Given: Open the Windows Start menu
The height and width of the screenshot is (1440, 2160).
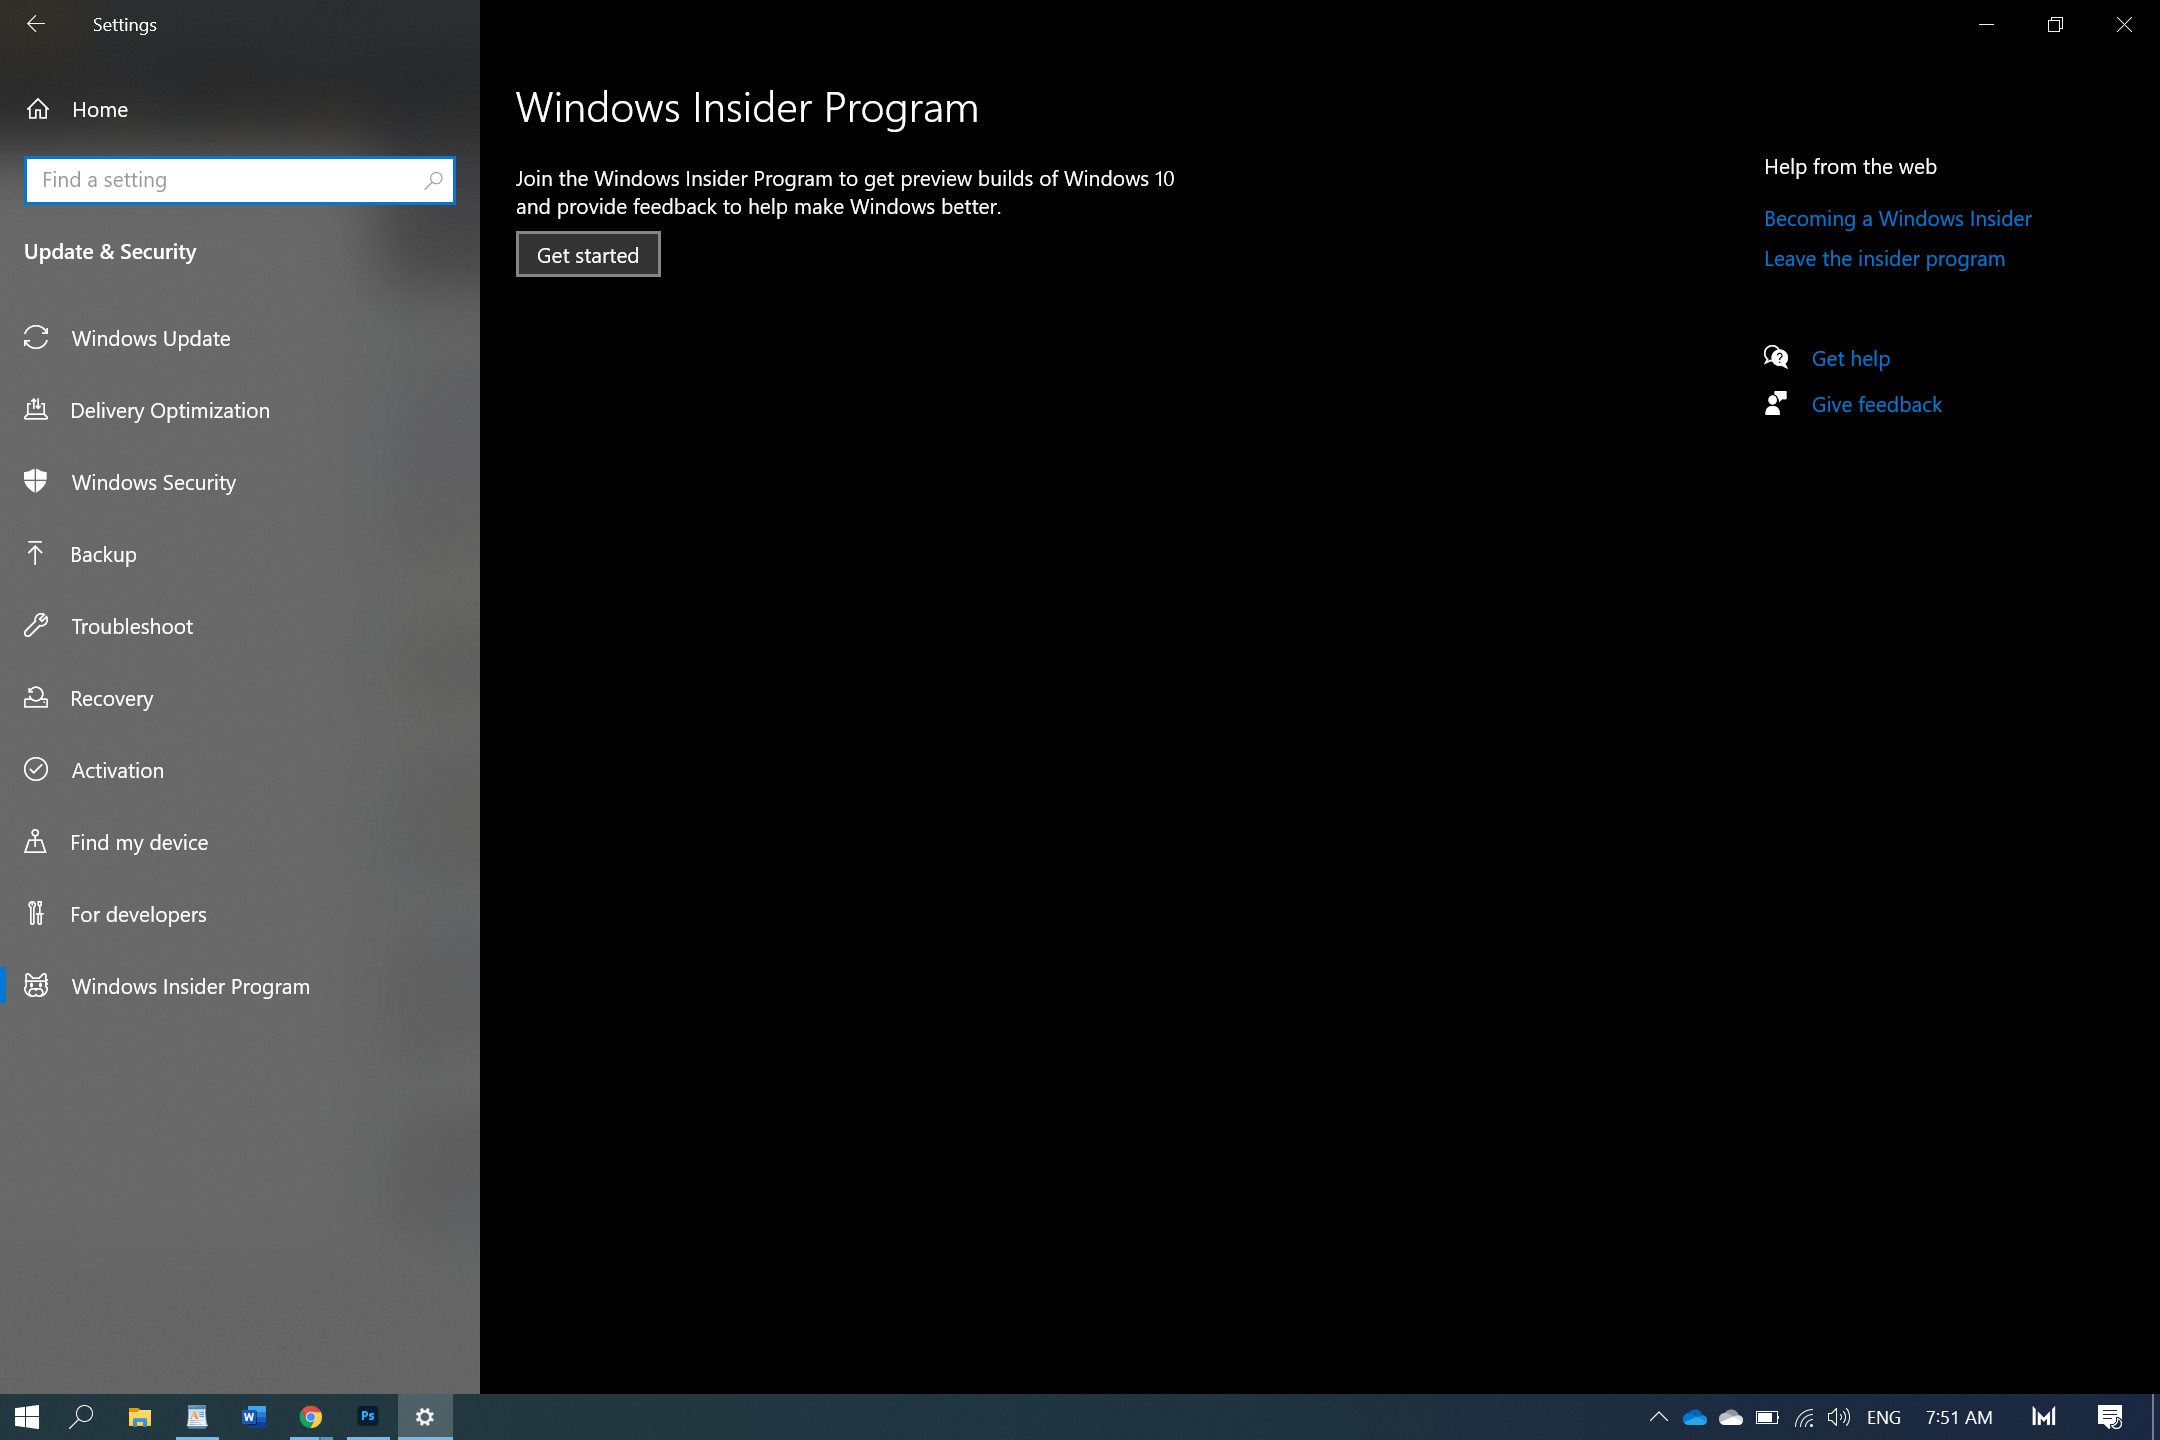Looking at the screenshot, I should 27,1417.
